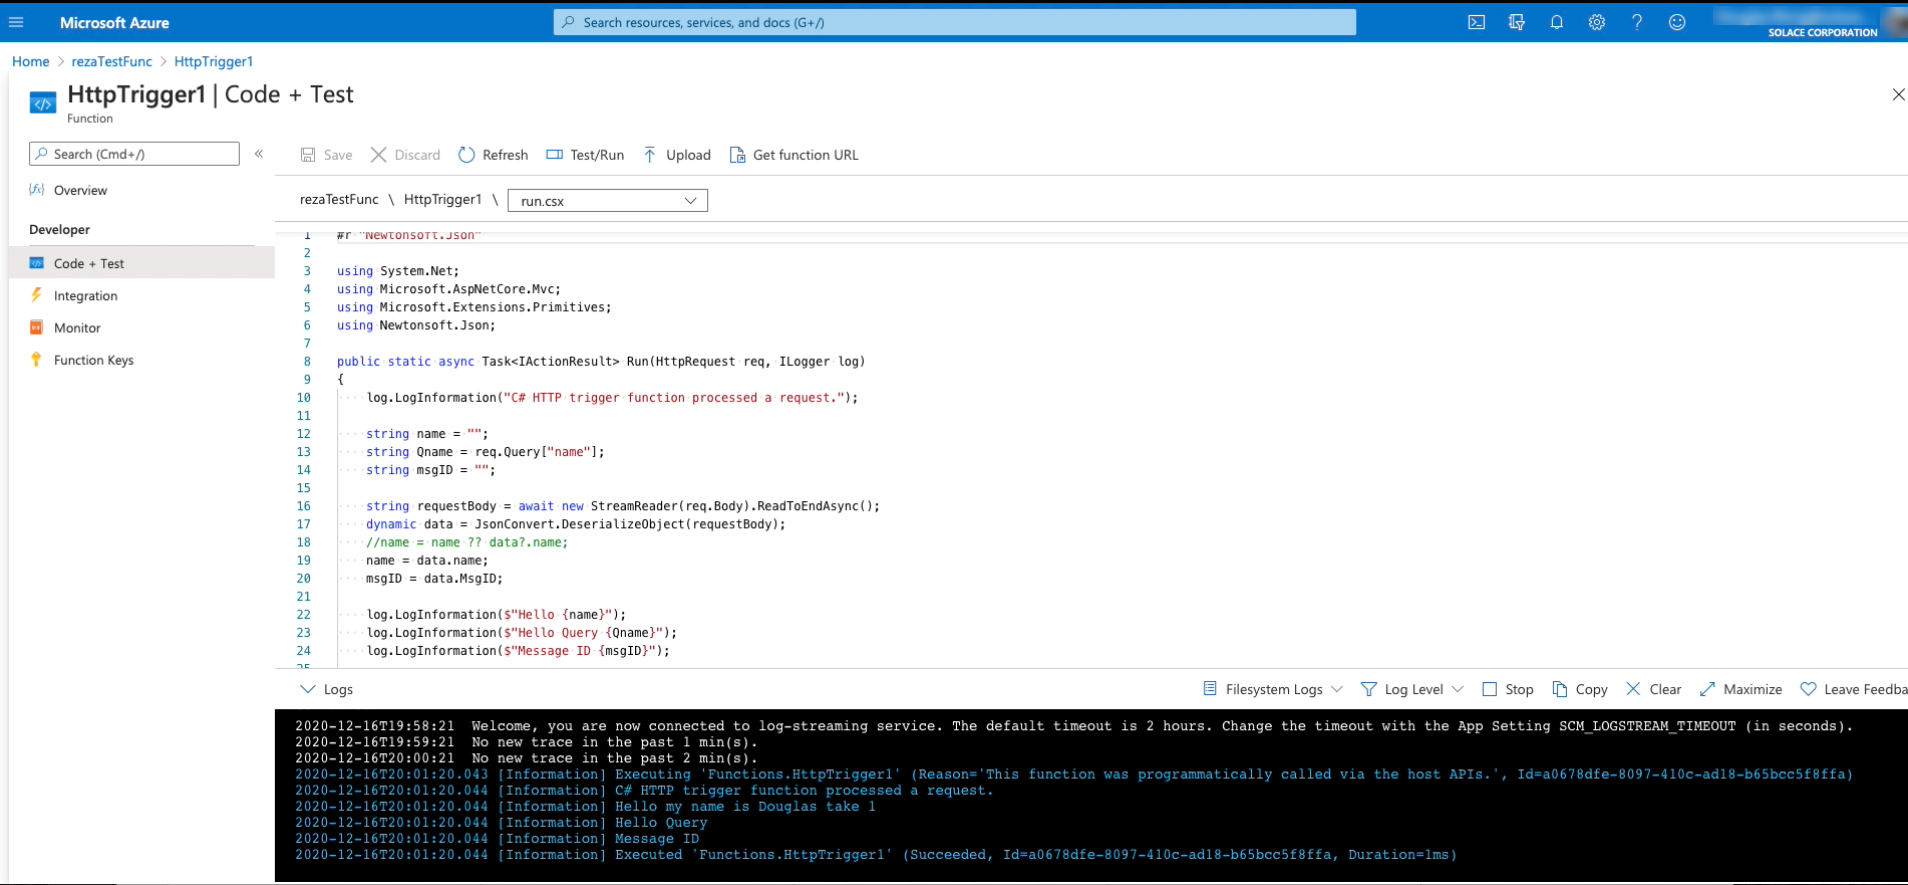This screenshot has height=885, width=1908.
Task: Open directory and subscription filter icon
Action: point(1516,22)
